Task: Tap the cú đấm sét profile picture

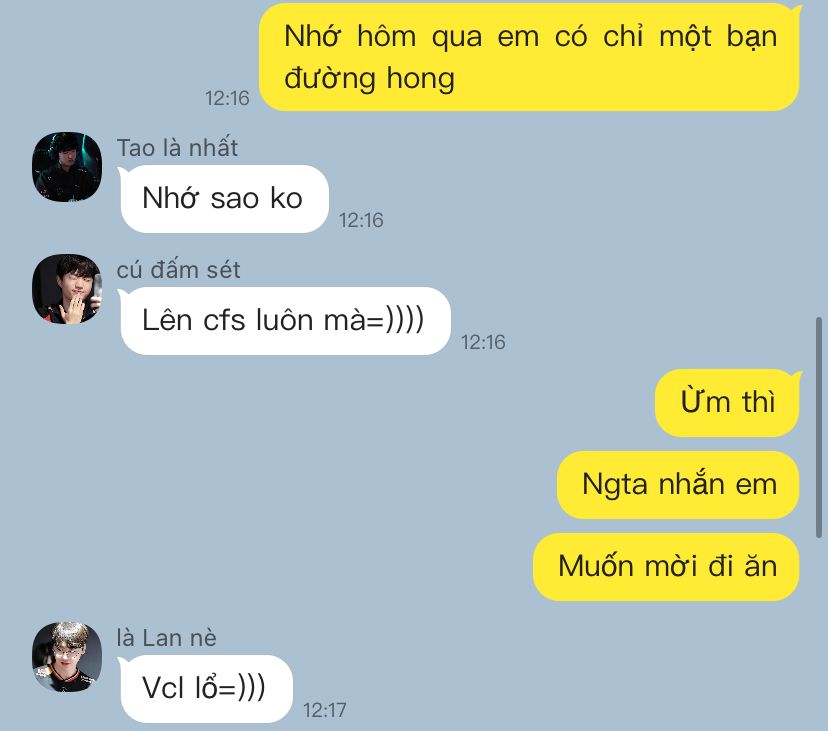Action: pos(67,289)
